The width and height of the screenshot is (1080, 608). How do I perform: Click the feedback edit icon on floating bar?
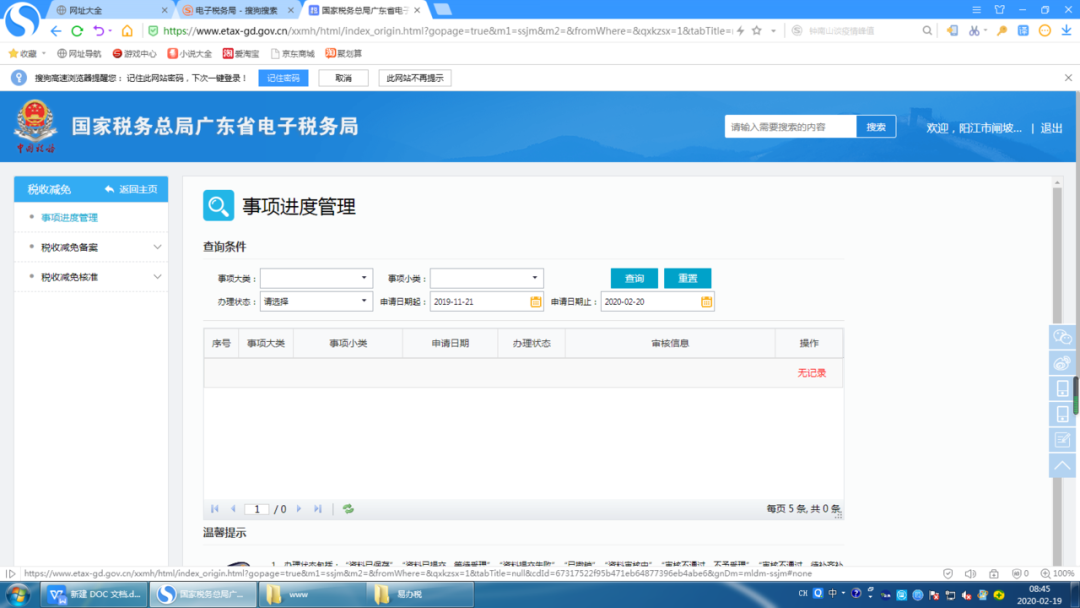click(x=1062, y=439)
